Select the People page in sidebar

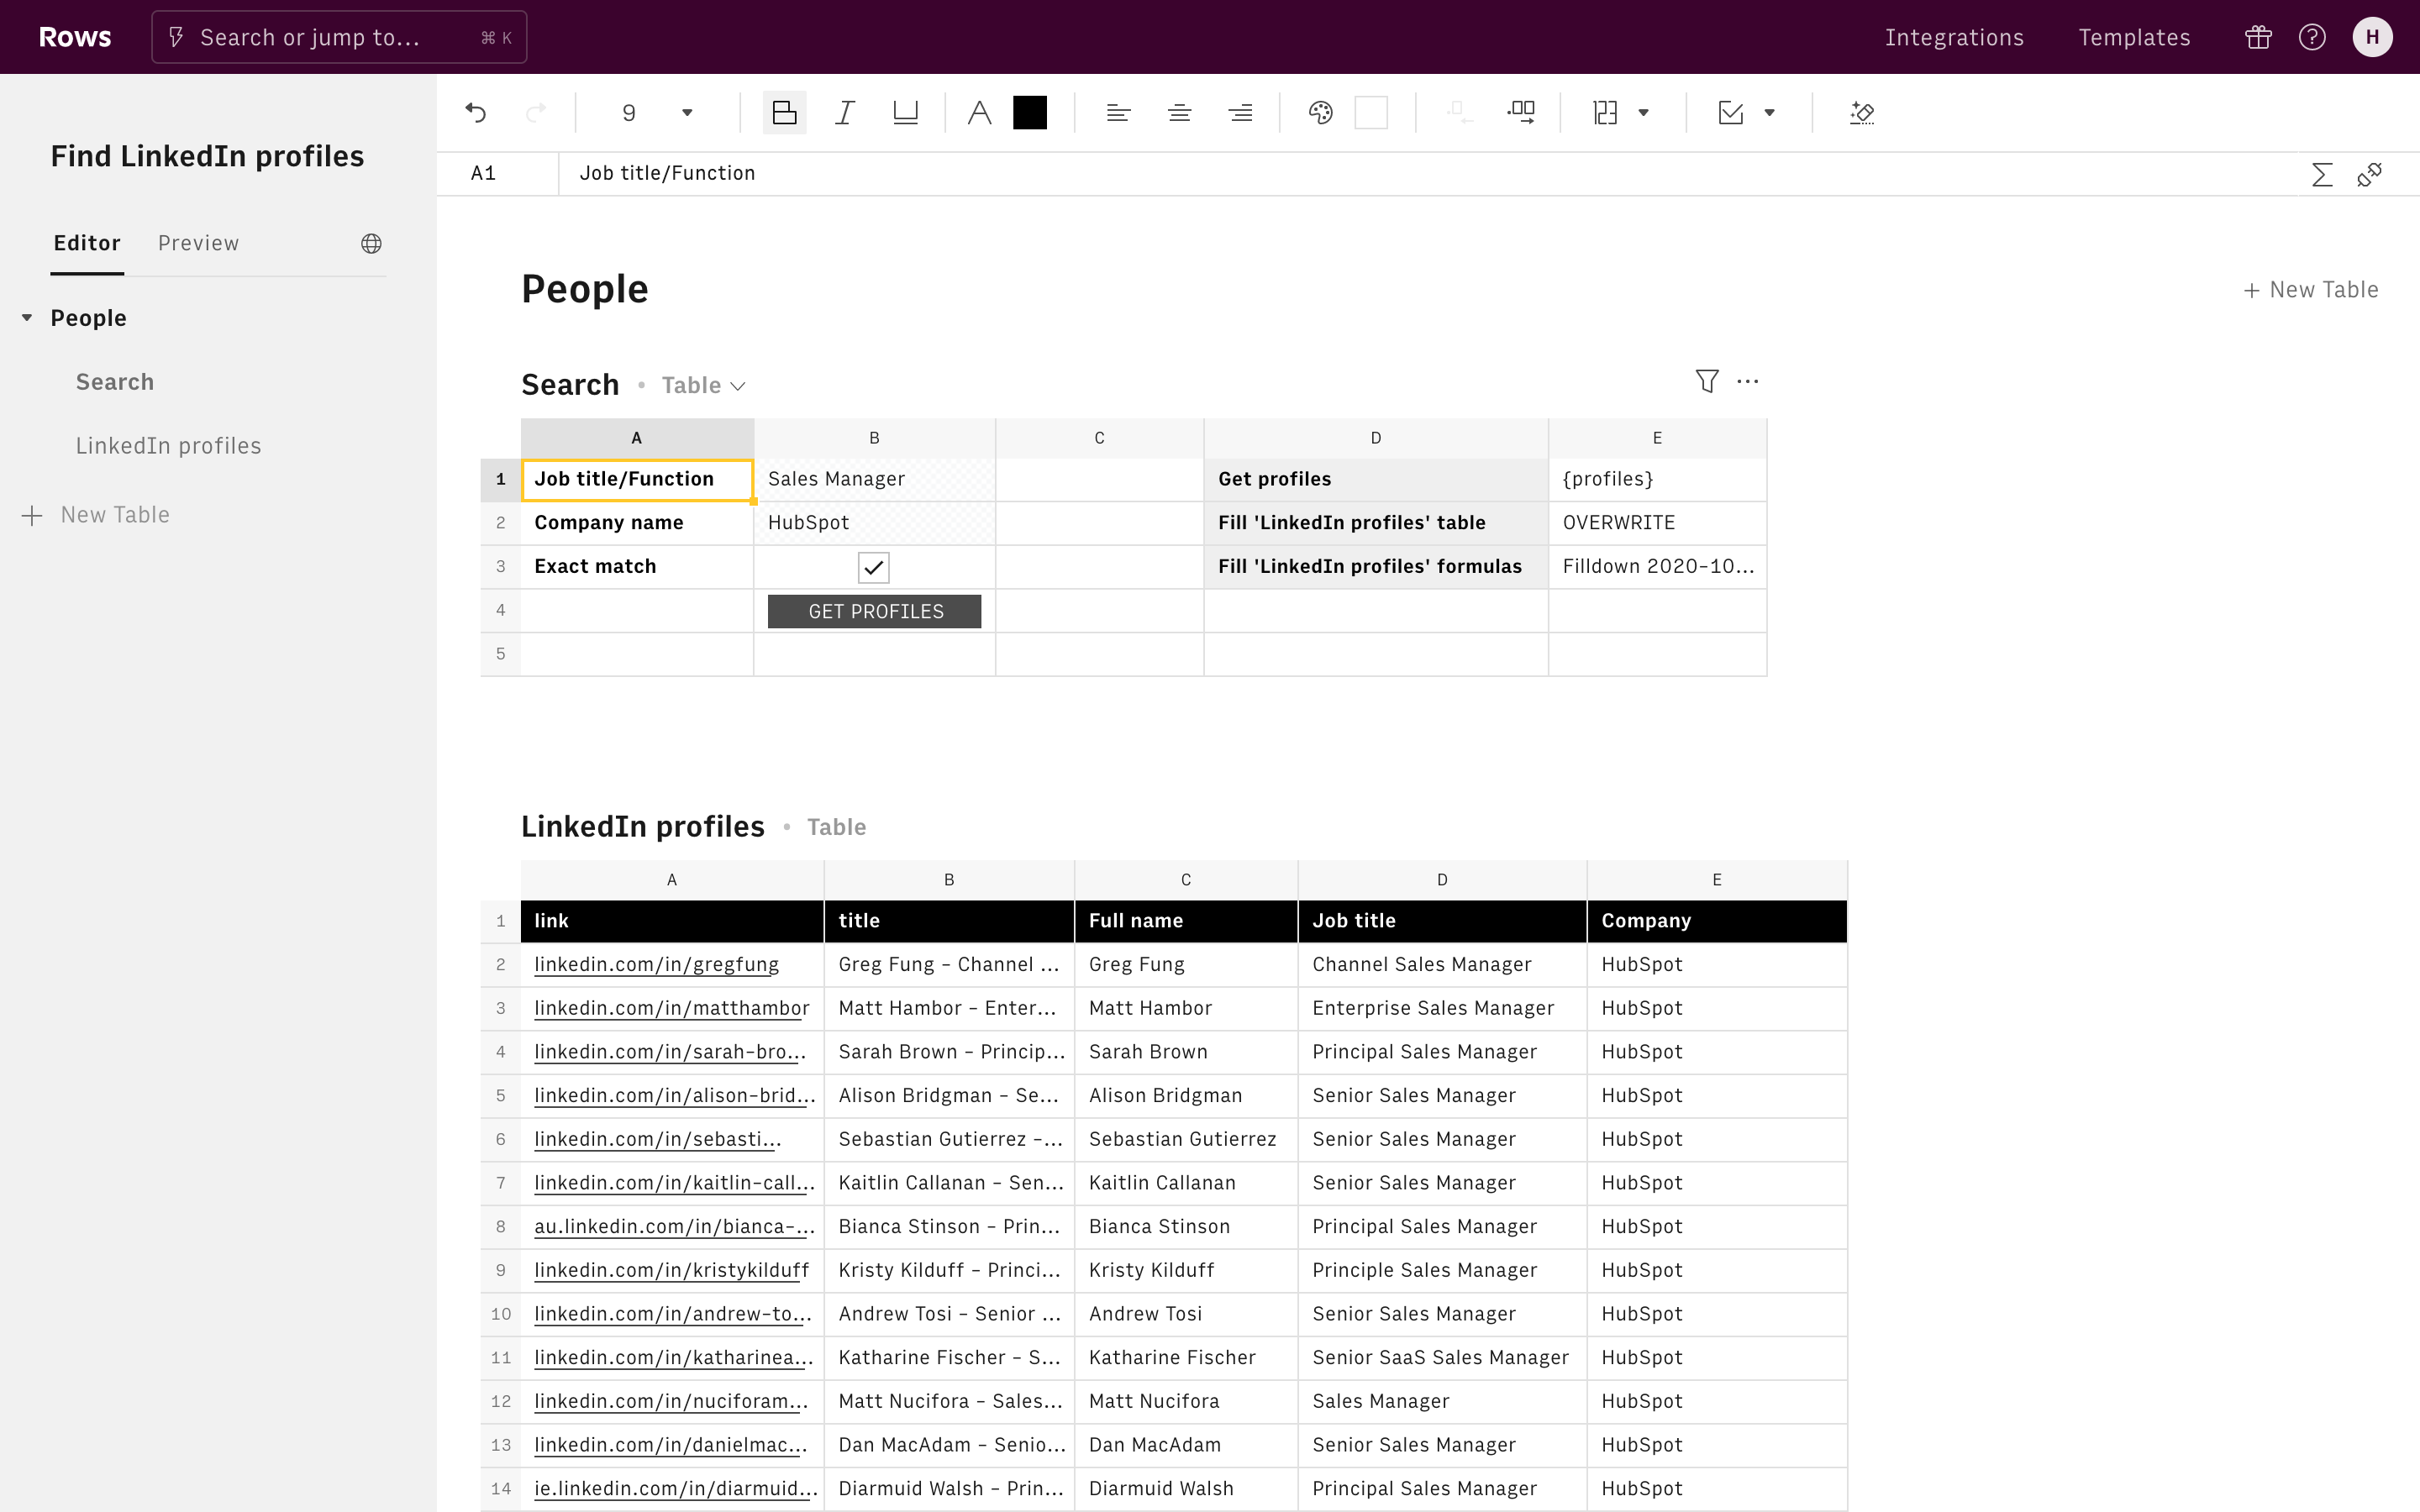click(x=89, y=318)
